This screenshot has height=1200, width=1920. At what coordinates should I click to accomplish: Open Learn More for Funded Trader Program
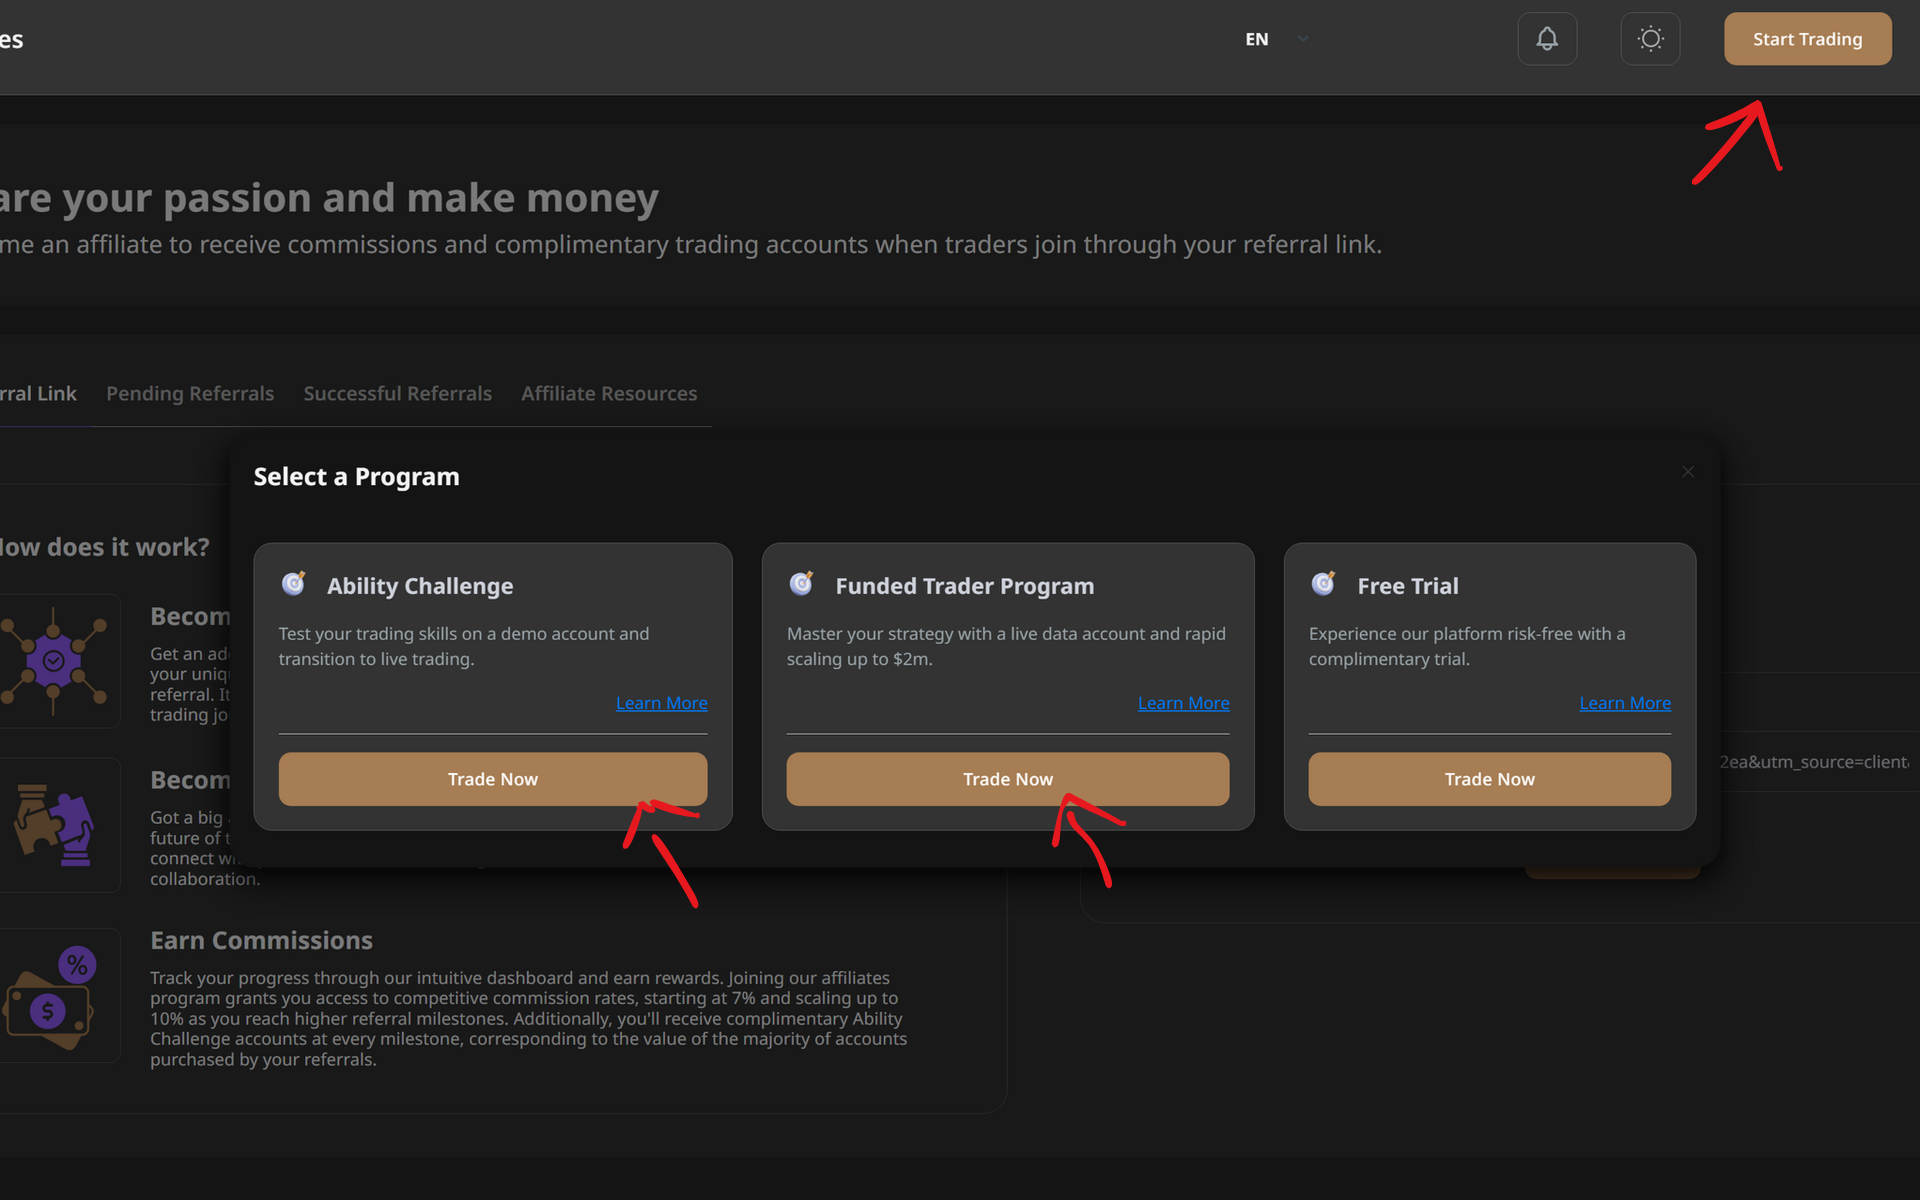1183,703
